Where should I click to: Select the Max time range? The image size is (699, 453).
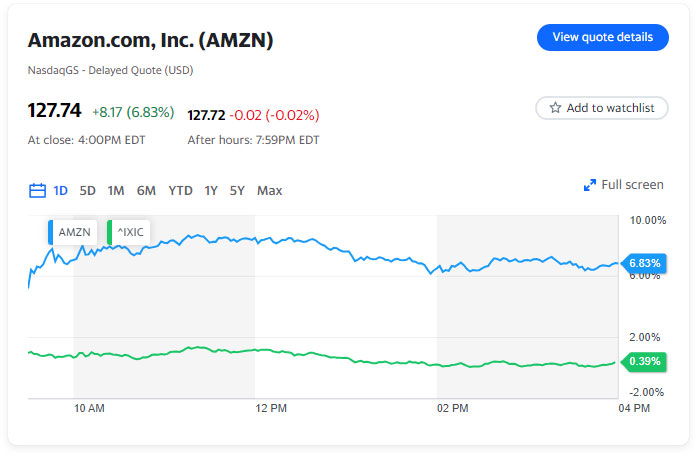click(x=269, y=190)
